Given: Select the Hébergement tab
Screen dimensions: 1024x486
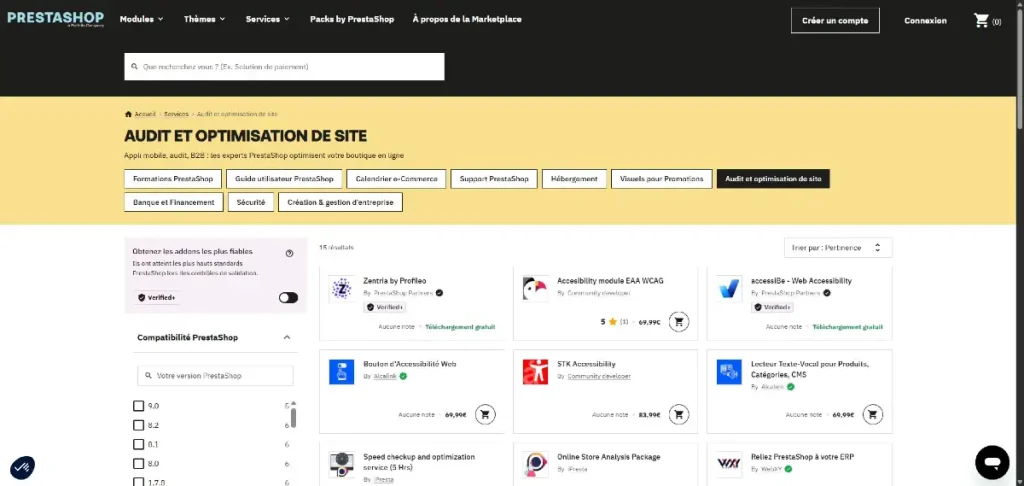Looking at the screenshot, I should (x=574, y=179).
